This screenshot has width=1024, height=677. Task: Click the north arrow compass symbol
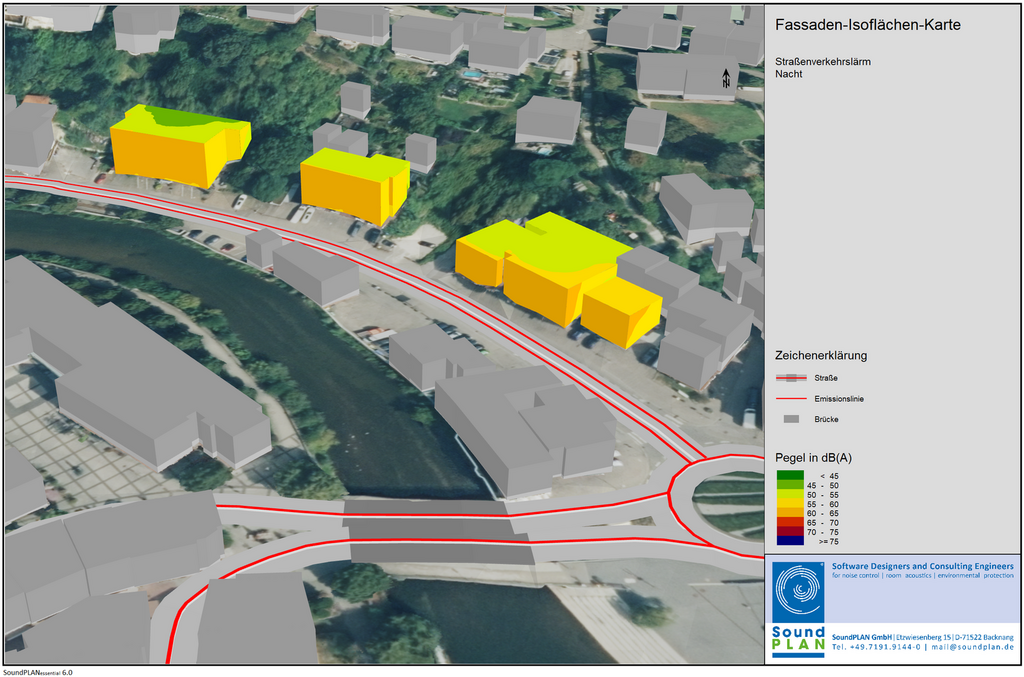click(x=726, y=77)
